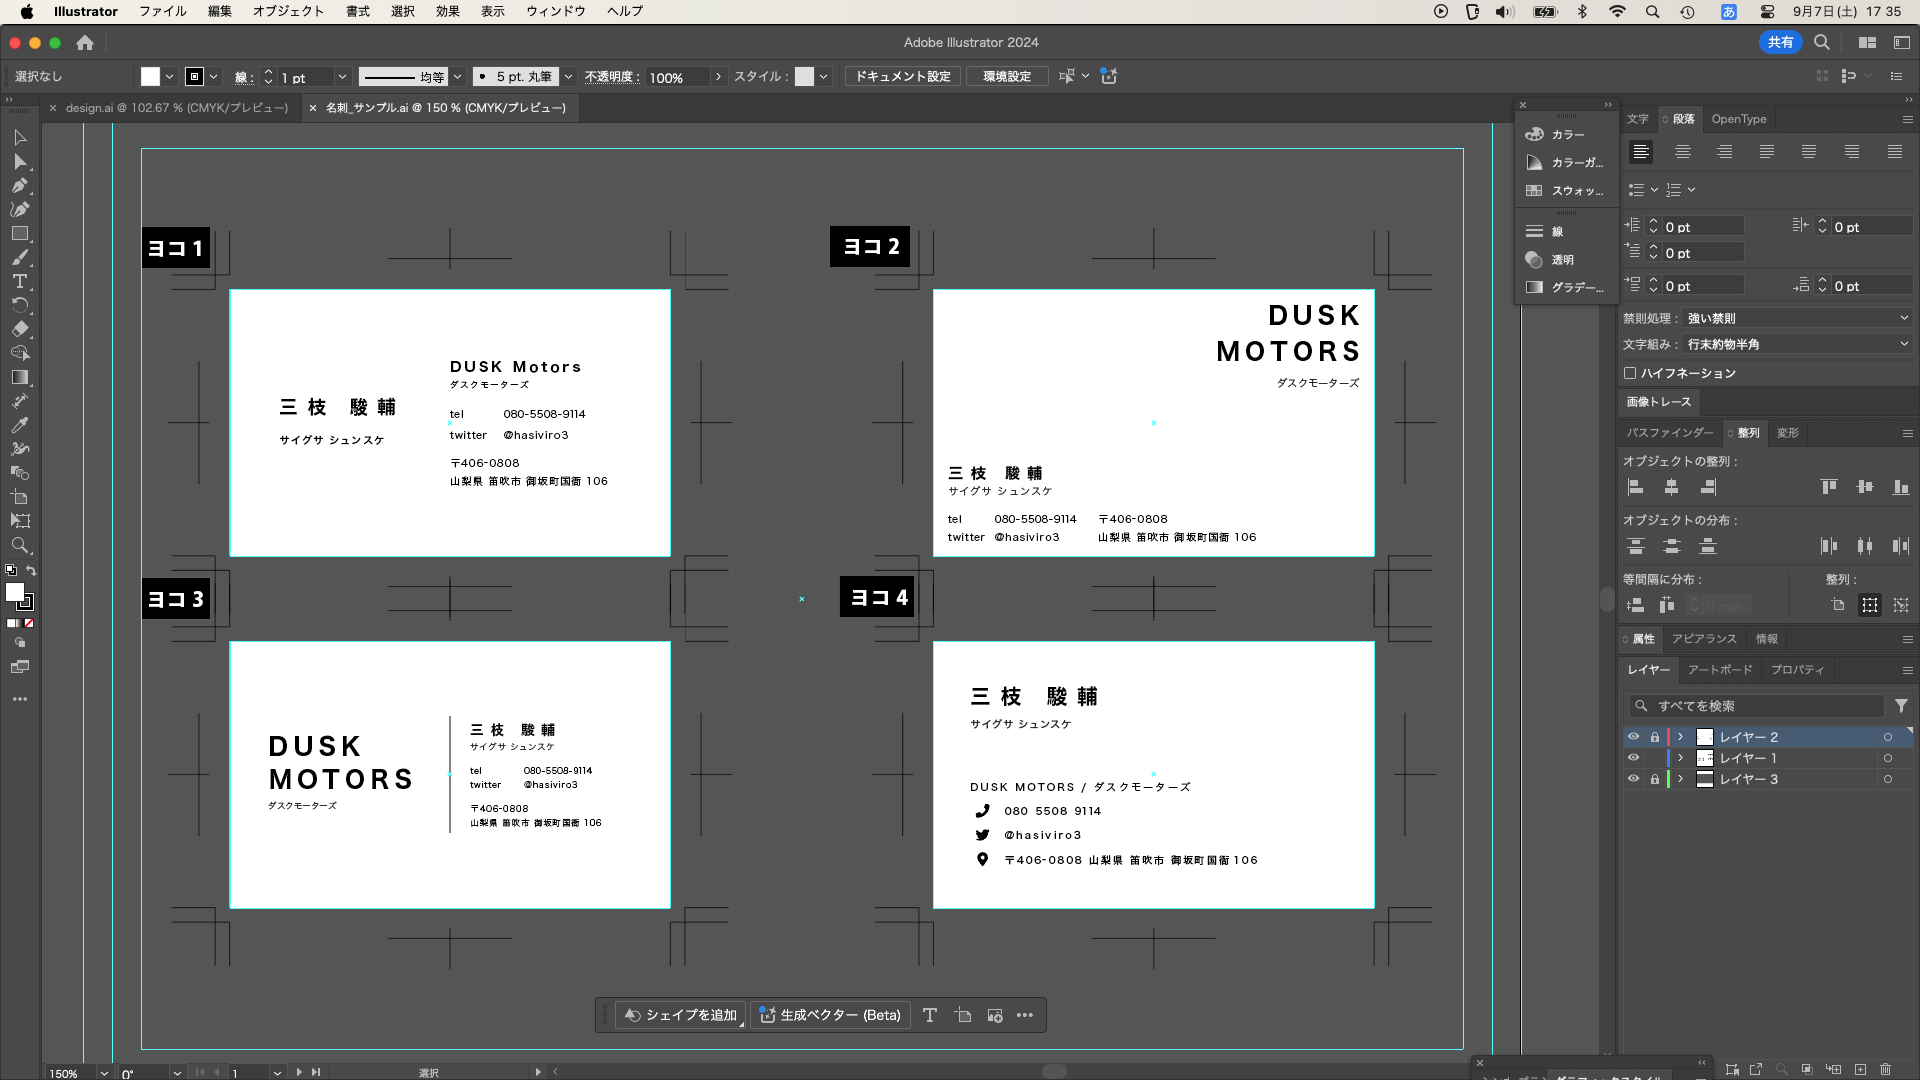Enable the ハイフネーション checkbox

1630,373
